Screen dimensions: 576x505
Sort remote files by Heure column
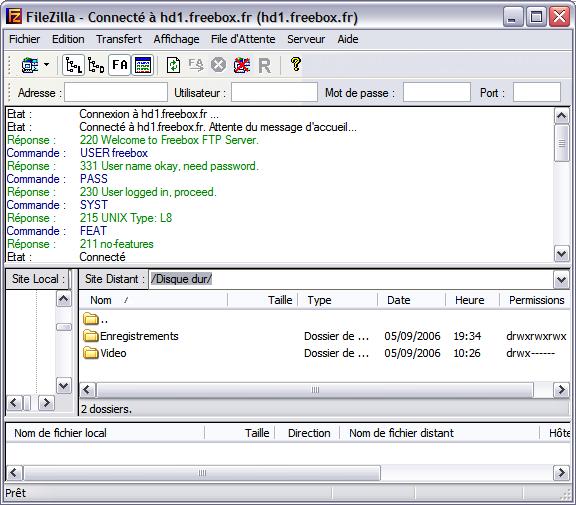472,300
